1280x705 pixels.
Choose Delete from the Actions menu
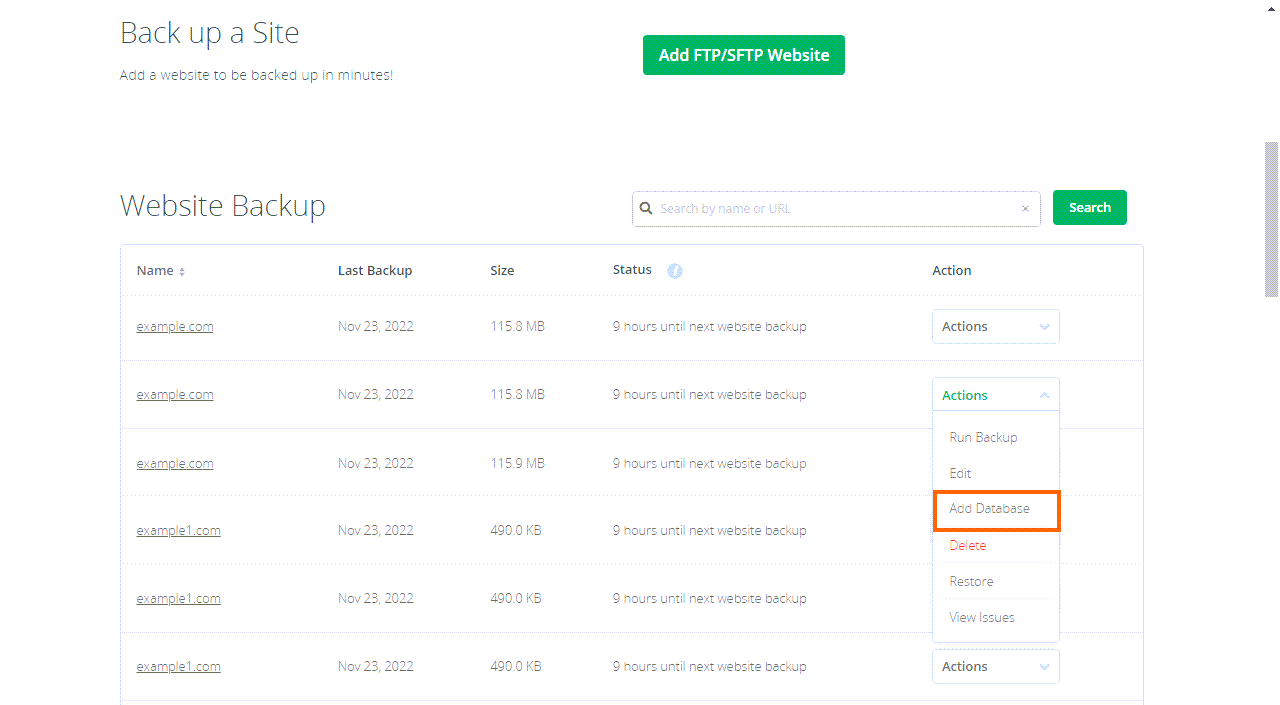point(967,545)
